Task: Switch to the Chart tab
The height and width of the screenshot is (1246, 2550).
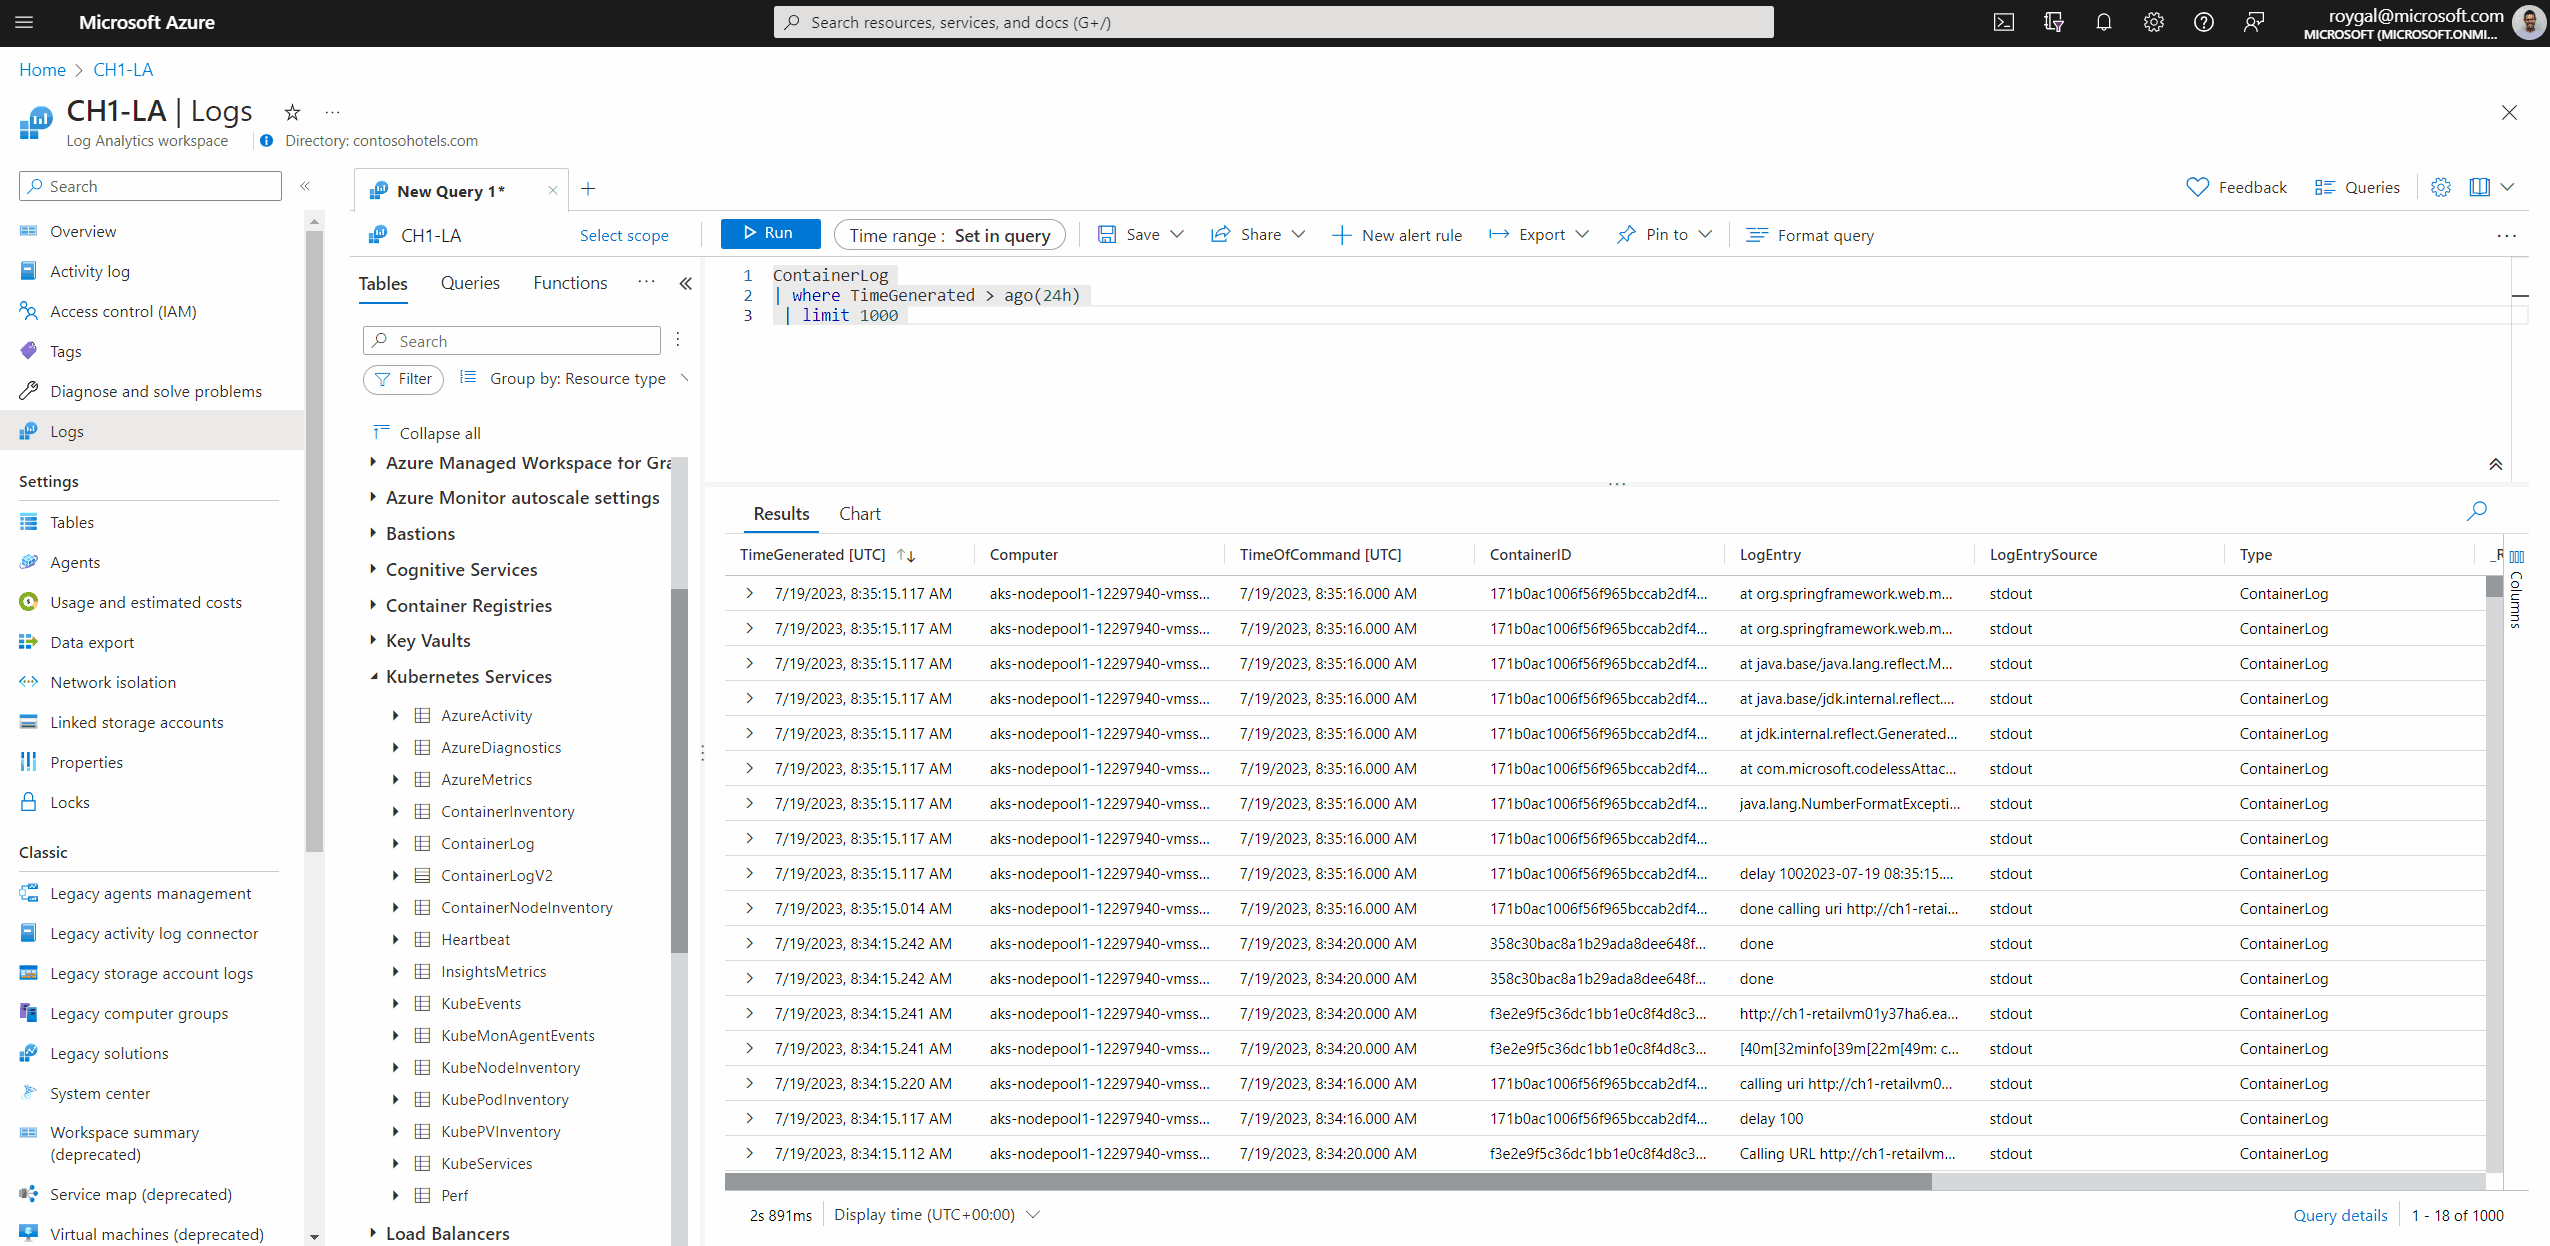Action: (859, 513)
